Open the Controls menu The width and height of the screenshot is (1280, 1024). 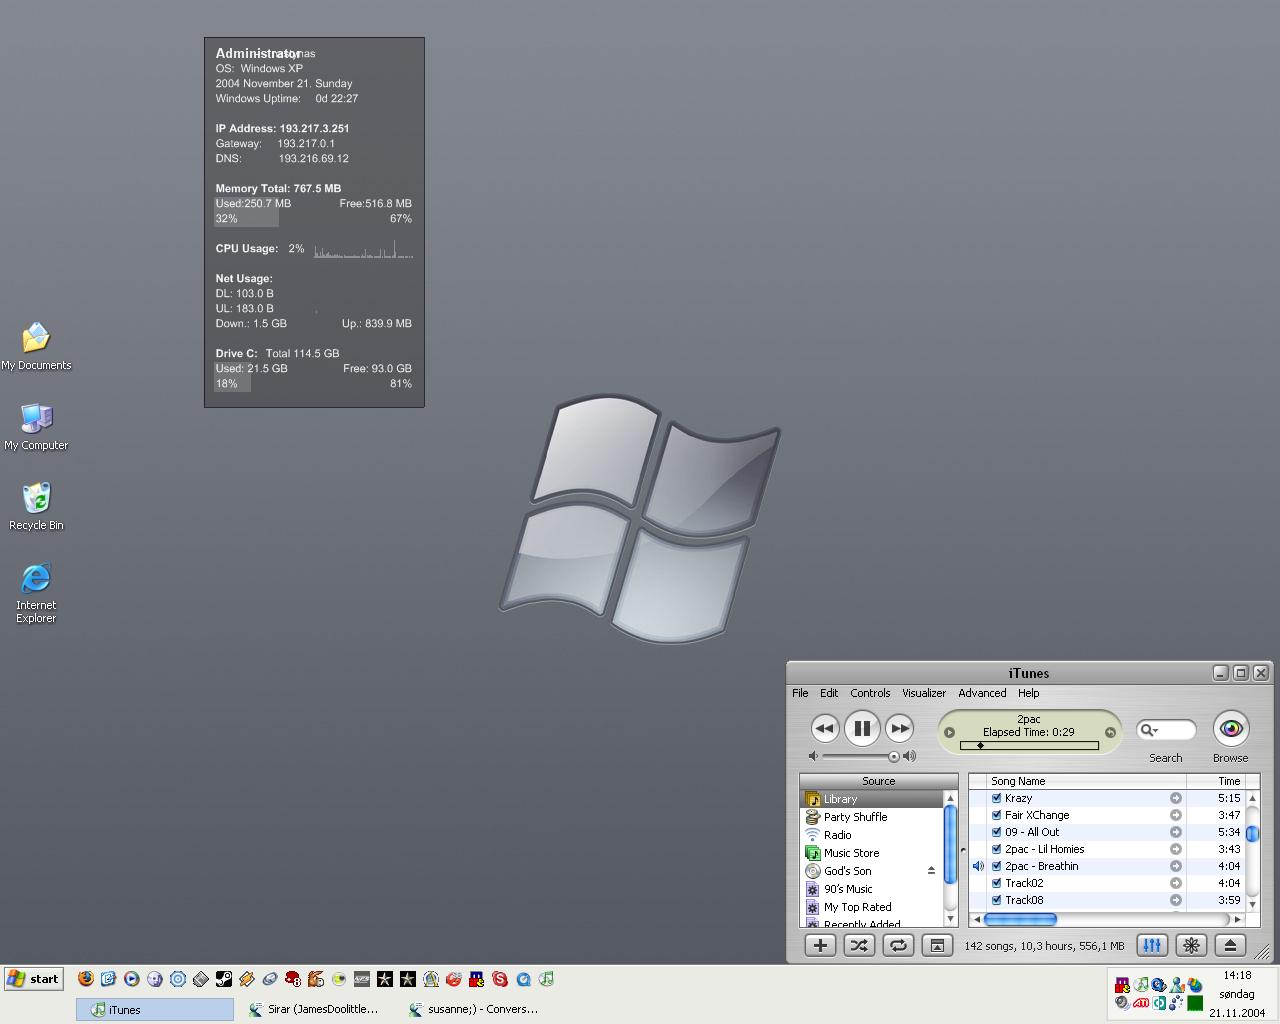870,693
